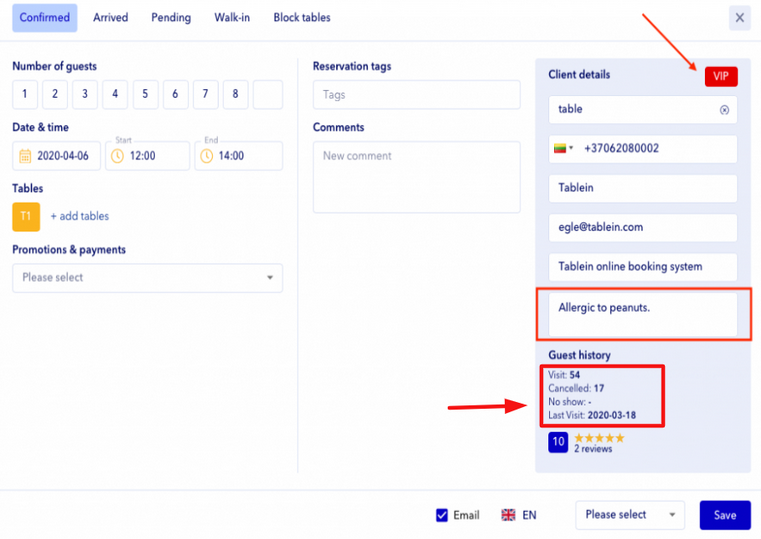Open the bottom Please select dropdown
The image size is (761, 539).
tap(630, 515)
